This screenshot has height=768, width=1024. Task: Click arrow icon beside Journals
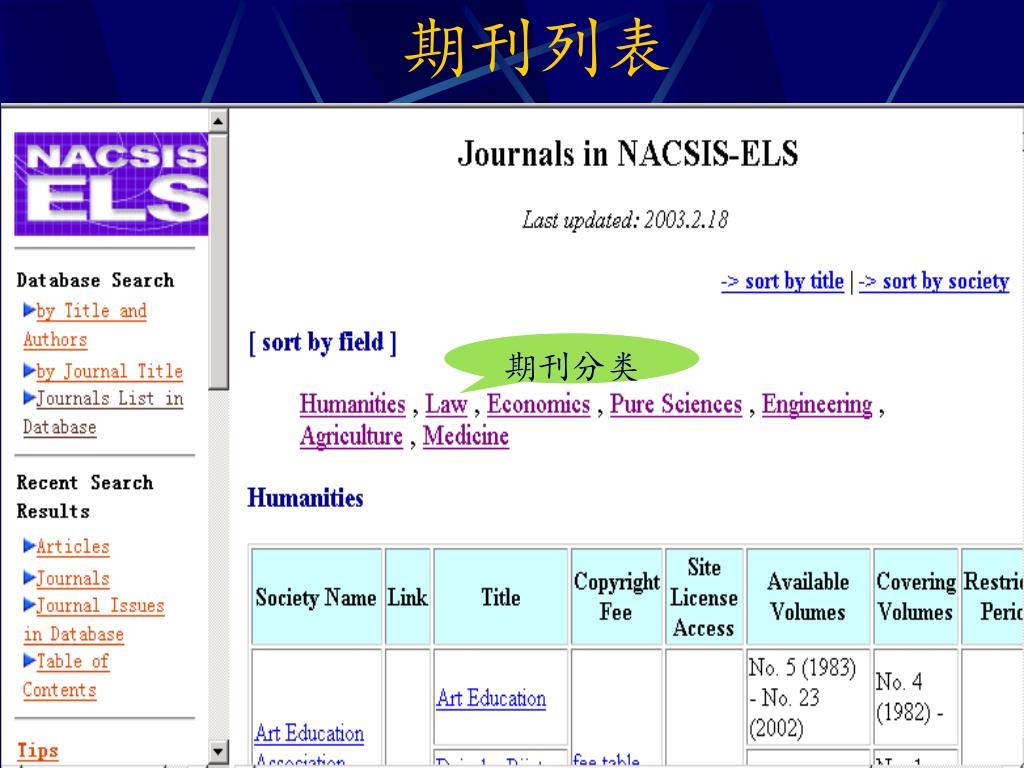coord(29,577)
